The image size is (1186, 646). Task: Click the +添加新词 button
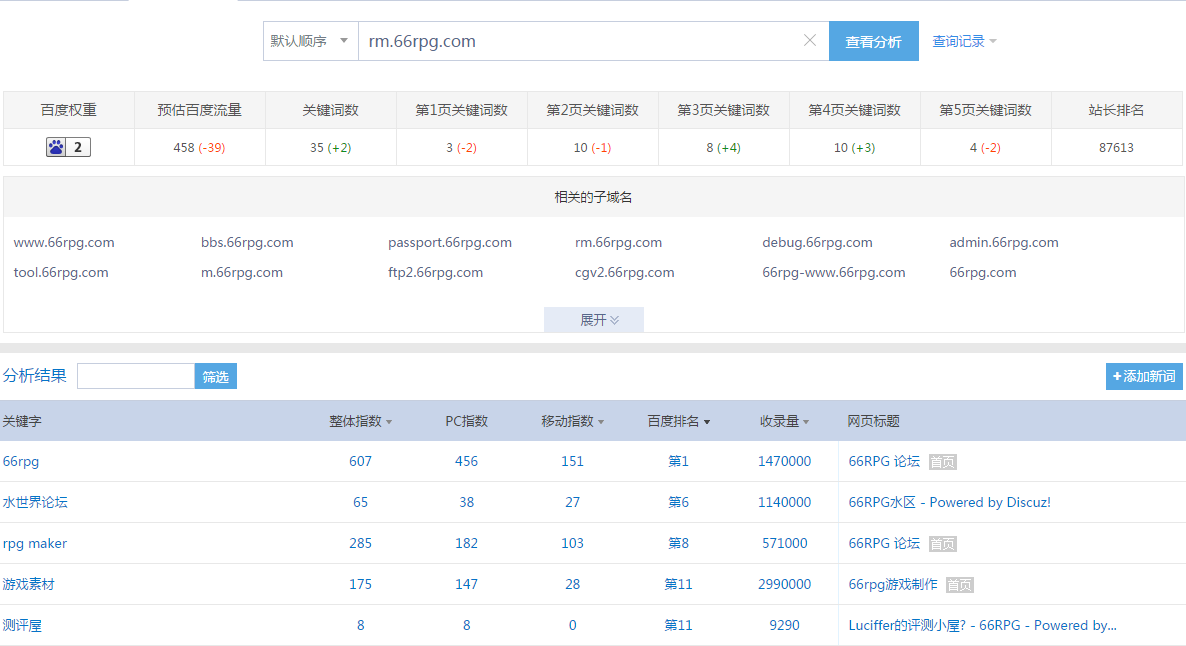1144,376
